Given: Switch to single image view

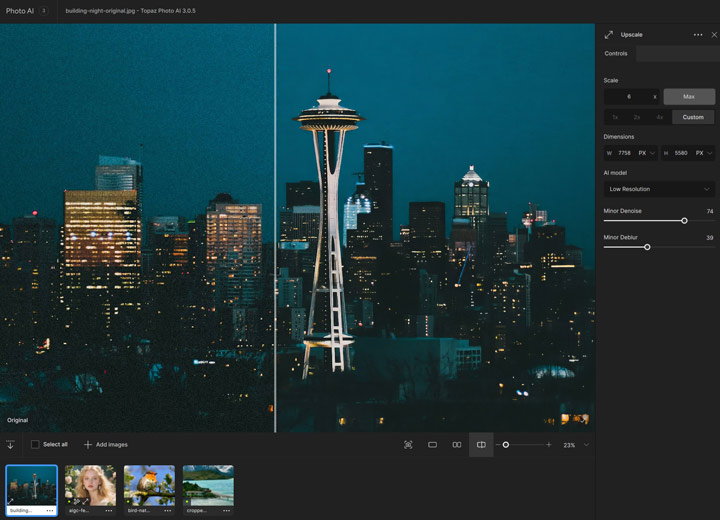Looking at the screenshot, I should click(432, 445).
